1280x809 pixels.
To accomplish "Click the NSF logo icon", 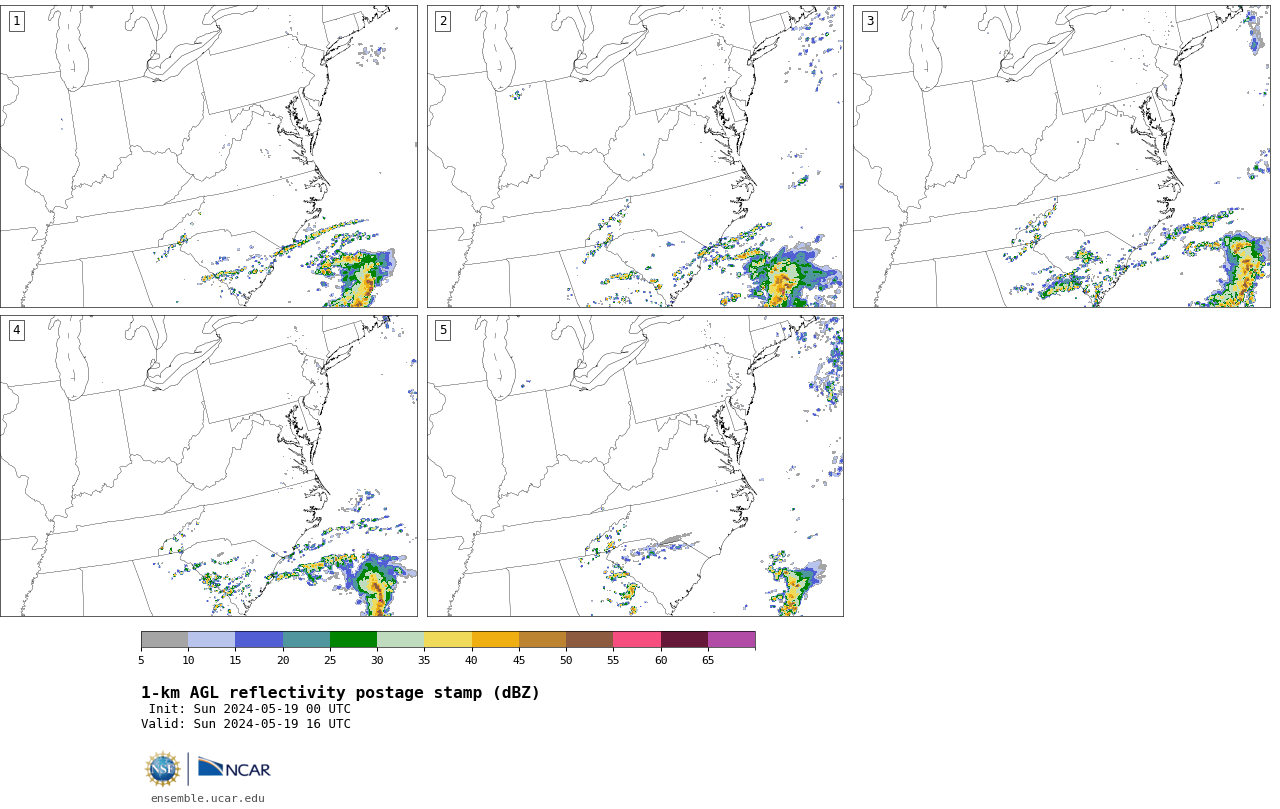I will pyautogui.click(x=163, y=769).
